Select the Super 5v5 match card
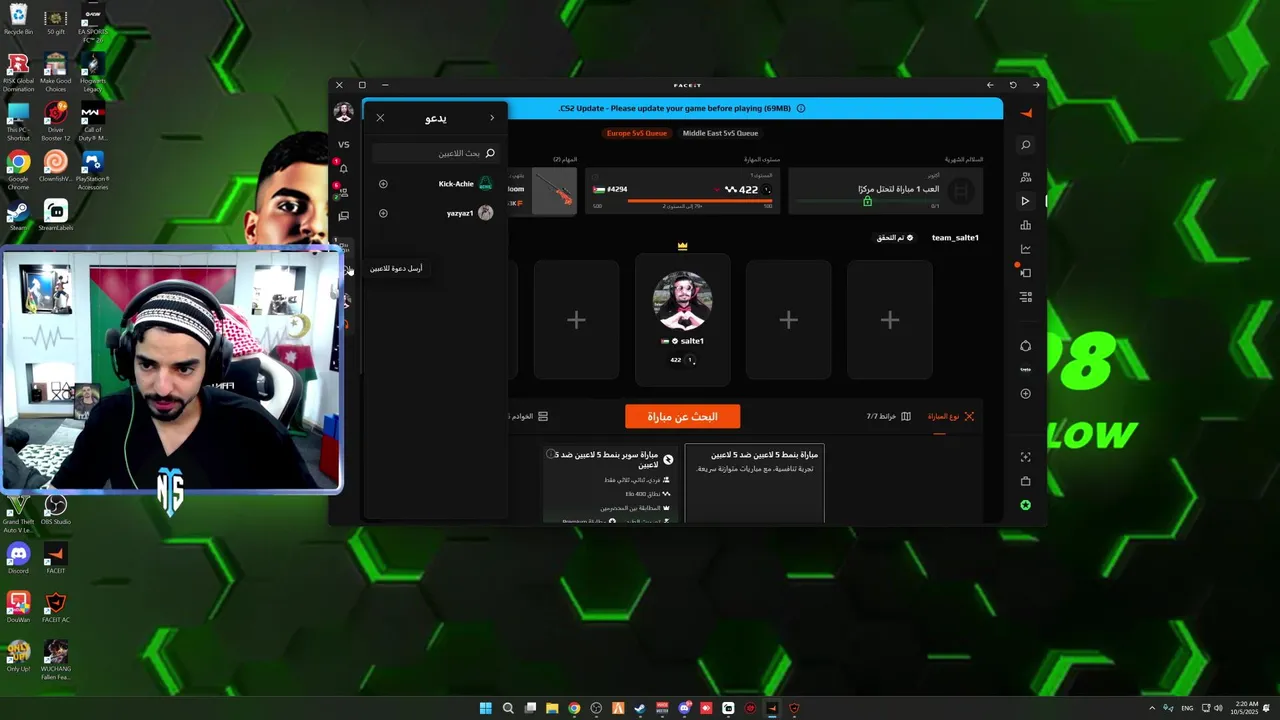 pyautogui.click(x=611, y=484)
